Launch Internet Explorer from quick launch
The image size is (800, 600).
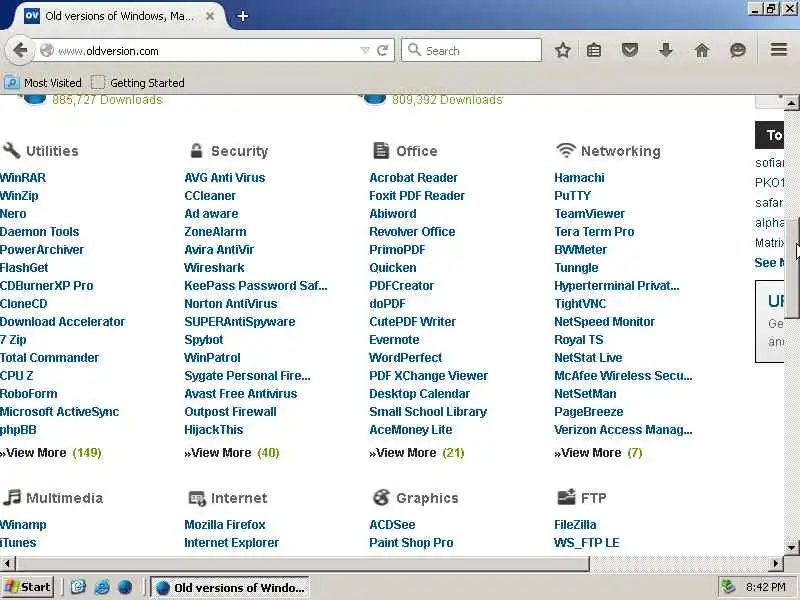click(x=102, y=587)
